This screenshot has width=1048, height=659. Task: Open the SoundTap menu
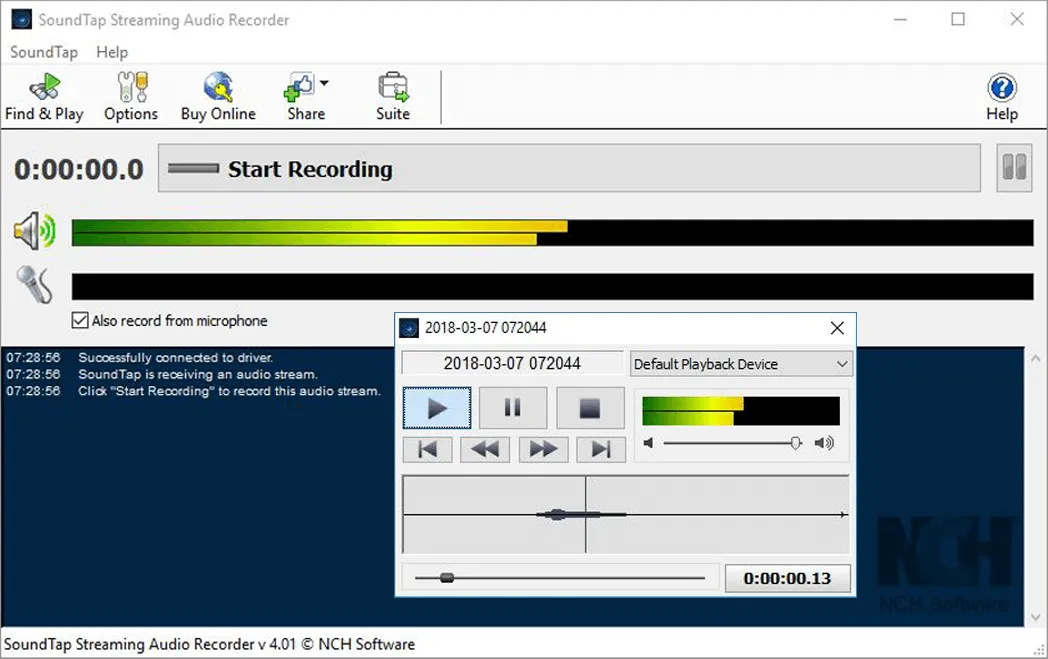point(44,52)
